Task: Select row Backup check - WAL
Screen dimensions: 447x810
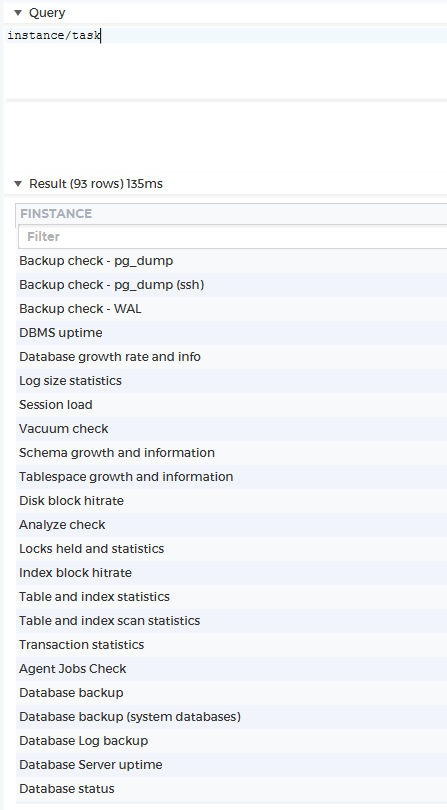Action: pos(232,309)
